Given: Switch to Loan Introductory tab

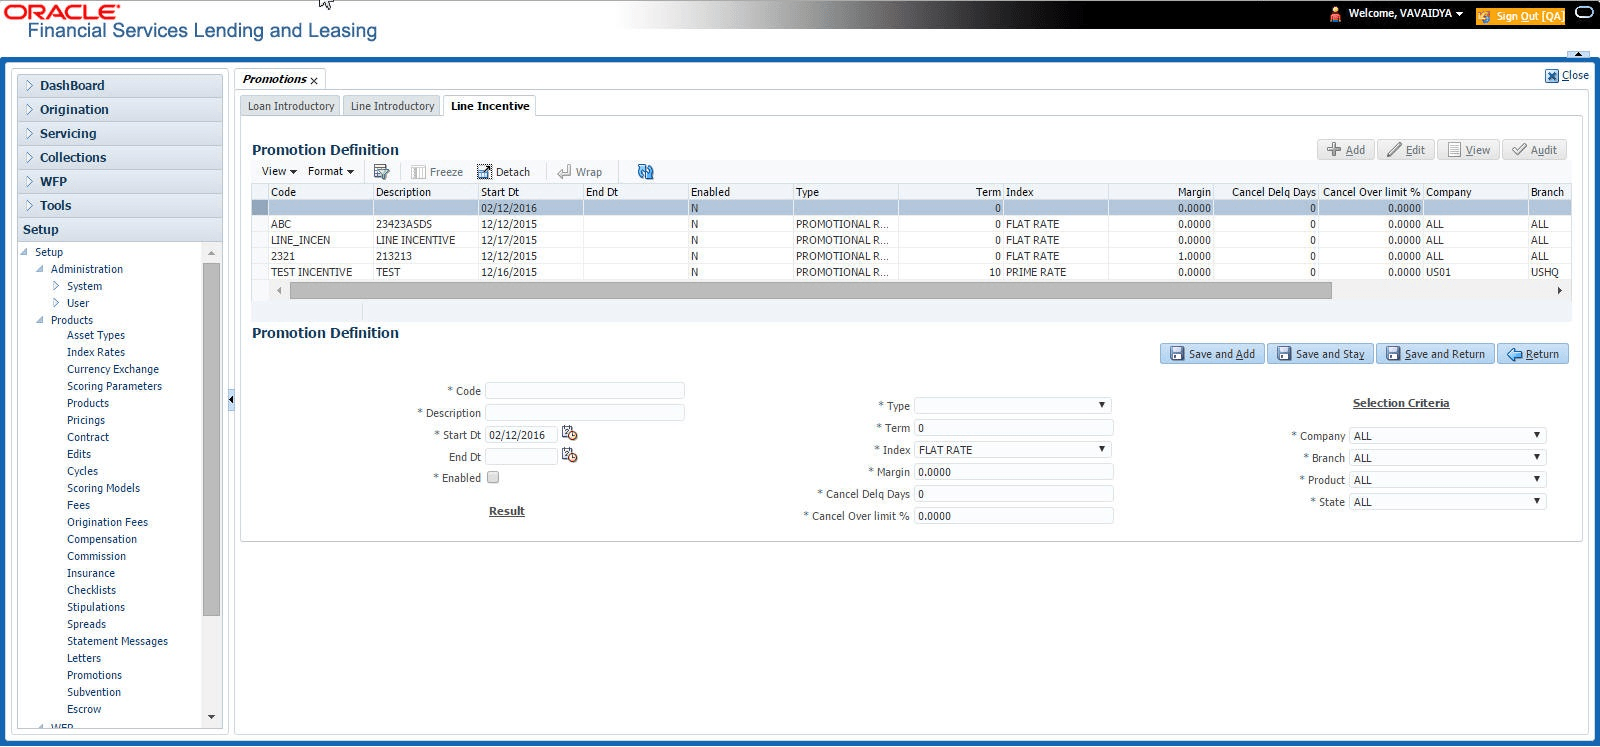Looking at the screenshot, I should click(291, 106).
